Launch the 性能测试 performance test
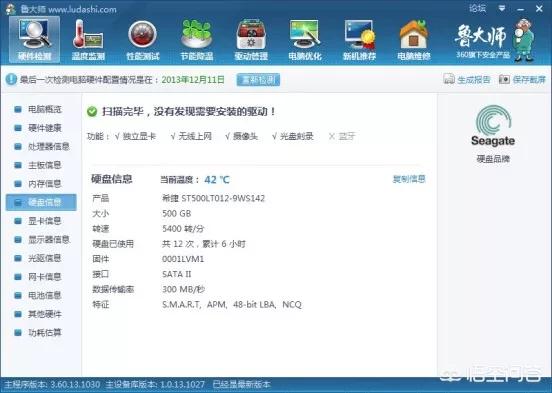 pos(143,40)
